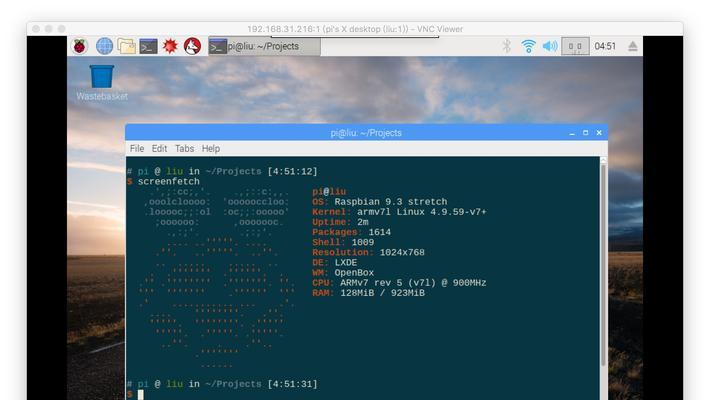Click the 'DE: LXDE' line
This screenshot has width=710, height=400.
[334, 262]
